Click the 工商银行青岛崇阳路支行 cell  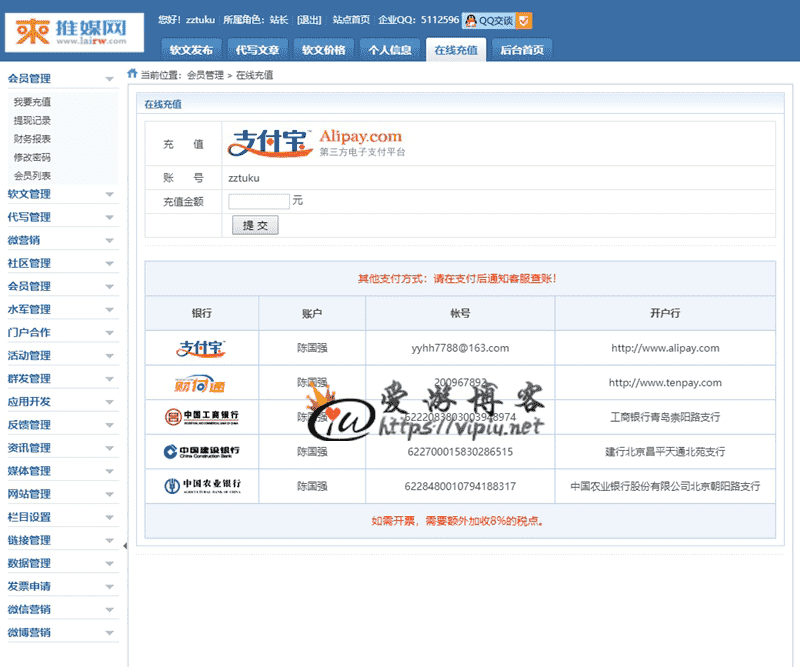665,417
